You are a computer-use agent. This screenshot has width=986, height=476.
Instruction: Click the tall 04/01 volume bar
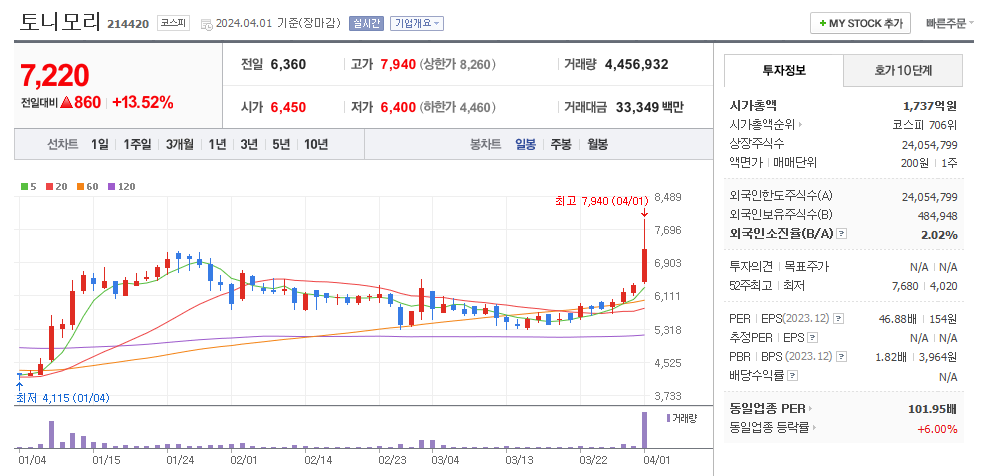tap(644, 430)
